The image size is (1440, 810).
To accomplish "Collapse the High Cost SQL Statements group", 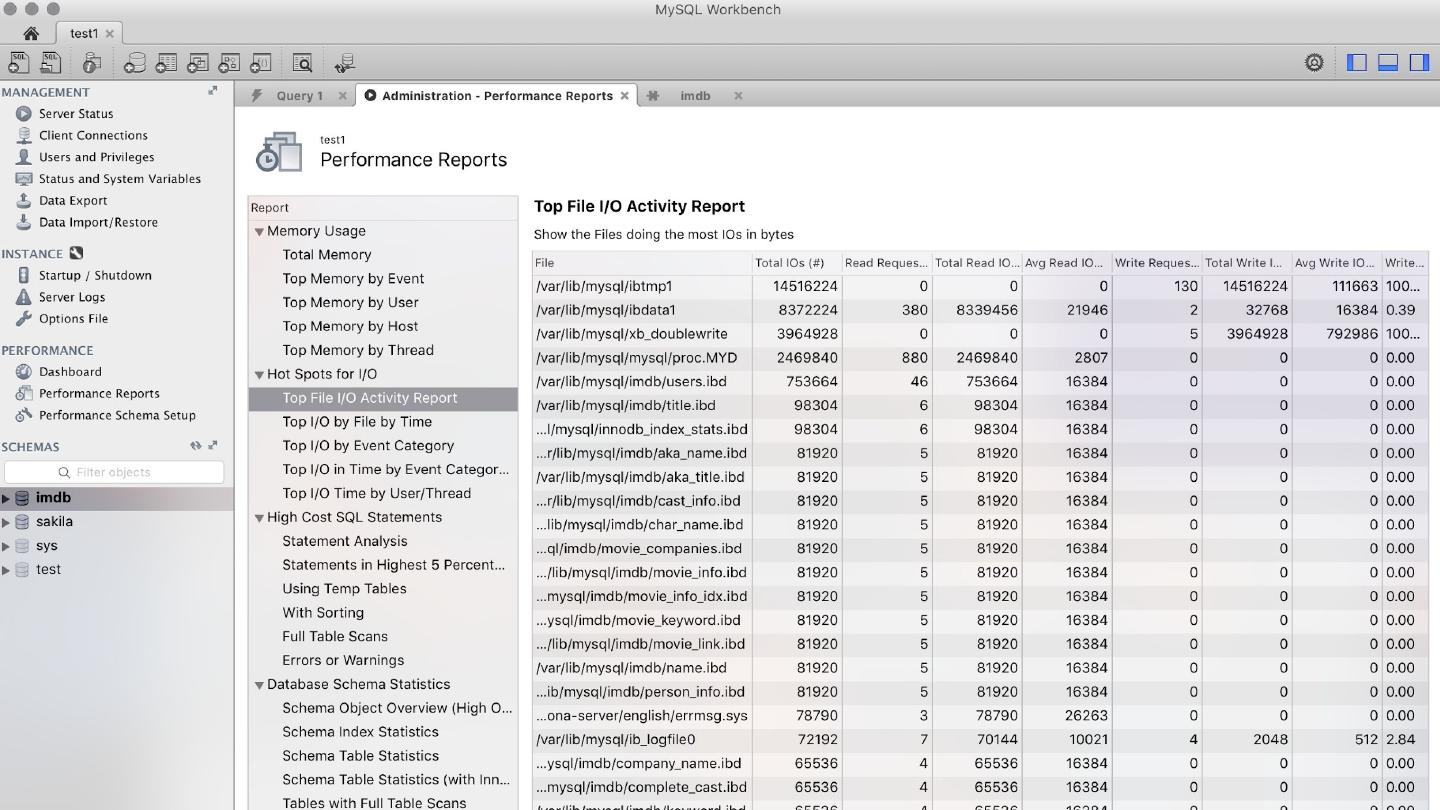I will pyautogui.click(x=259, y=518).
